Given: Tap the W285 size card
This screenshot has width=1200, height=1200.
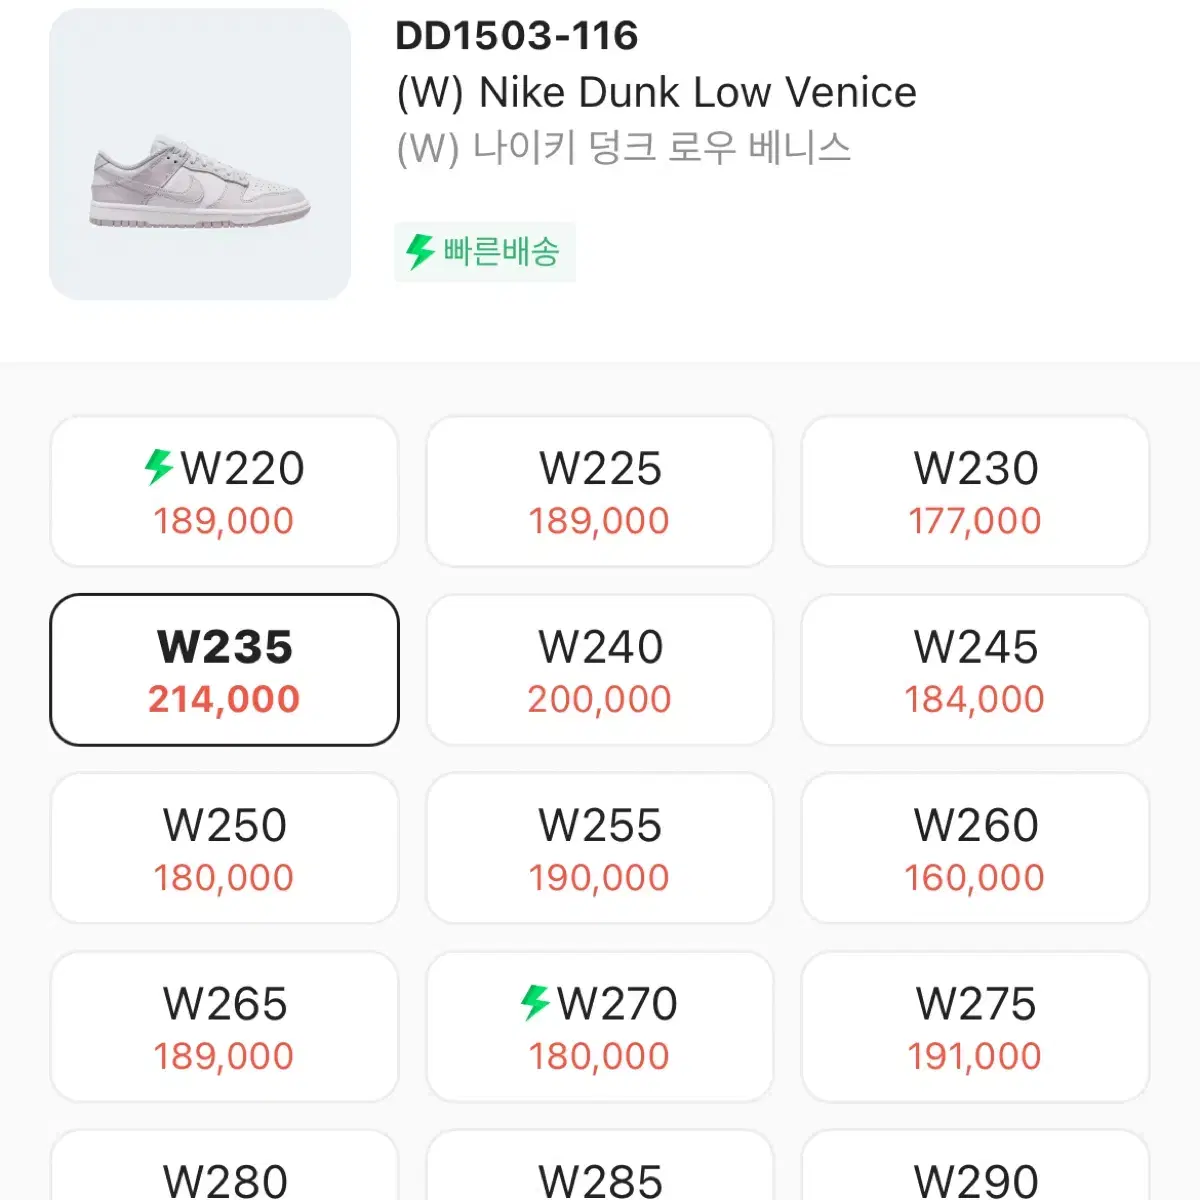Looking at the screenshot, I should tap(600, 1165).
